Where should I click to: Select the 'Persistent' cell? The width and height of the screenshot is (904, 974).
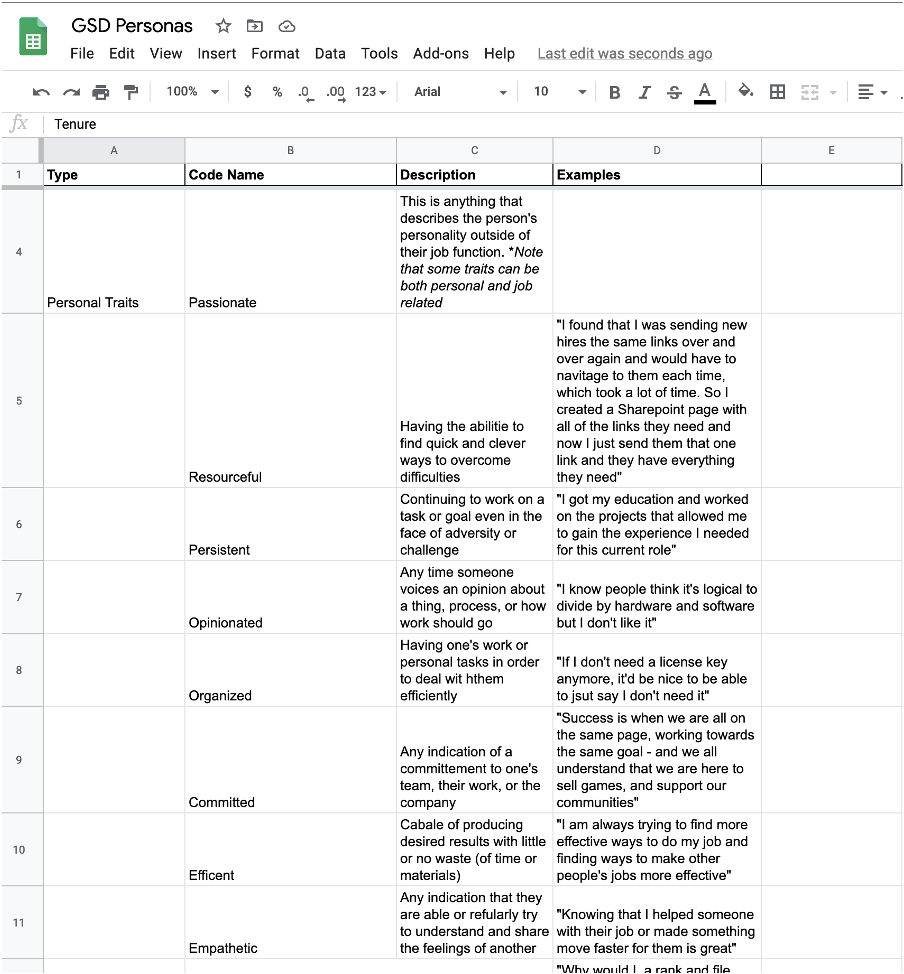(x=290, y=524)
